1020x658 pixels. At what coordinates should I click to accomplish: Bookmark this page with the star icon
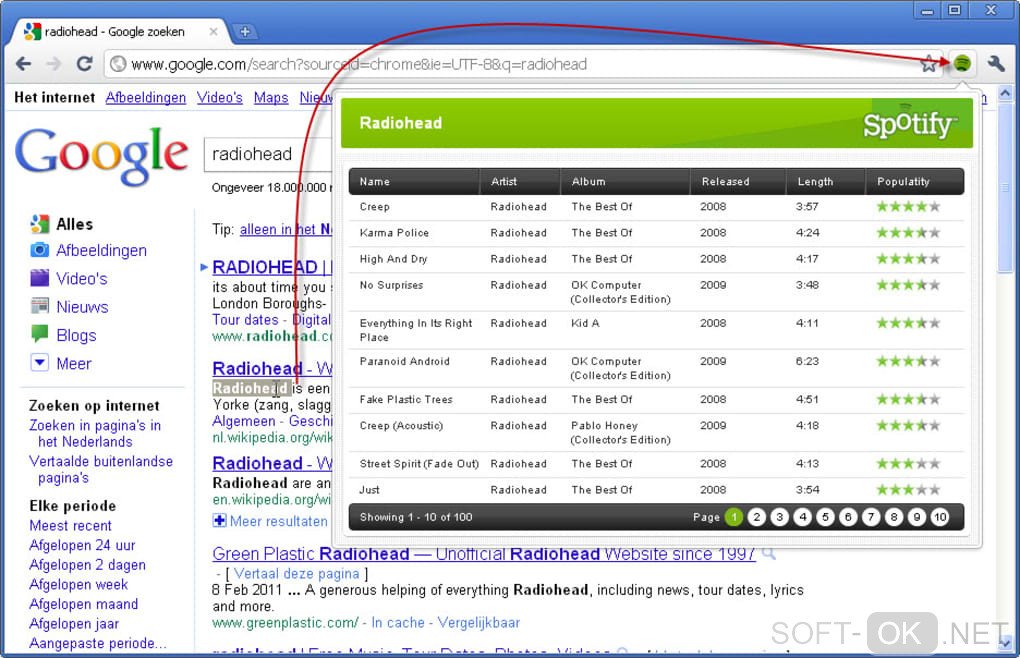click(930, 64)
